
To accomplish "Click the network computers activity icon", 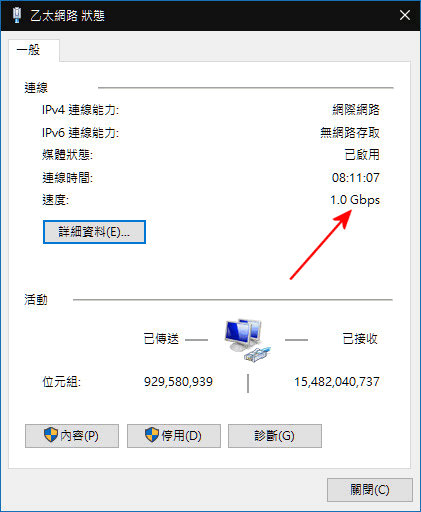I will 247,340.
